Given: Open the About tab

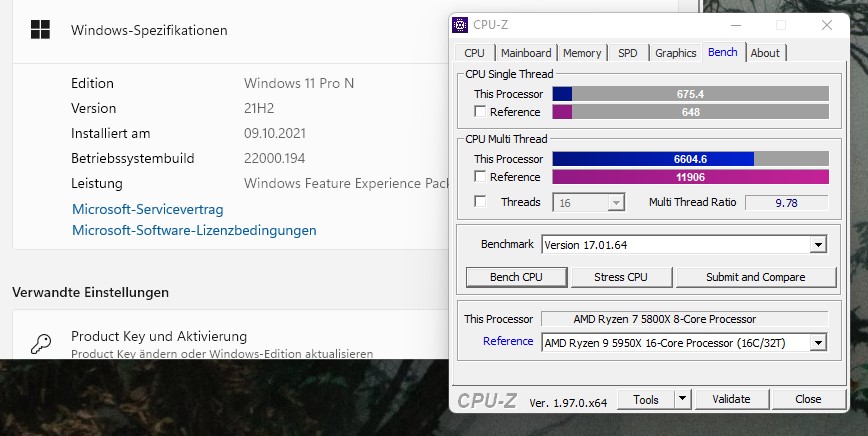Looking at the screenshot, I should pyautogui.click(x=765, y=53).
